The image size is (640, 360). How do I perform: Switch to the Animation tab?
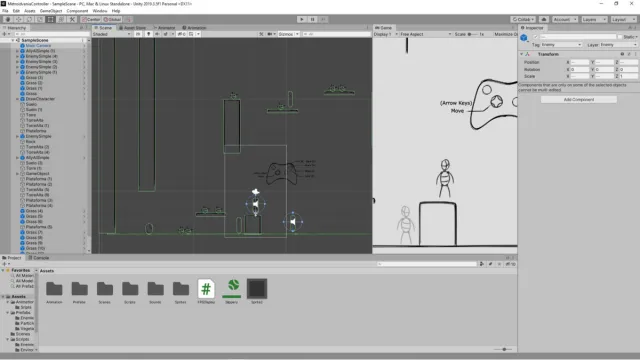(x=194, y=28)
